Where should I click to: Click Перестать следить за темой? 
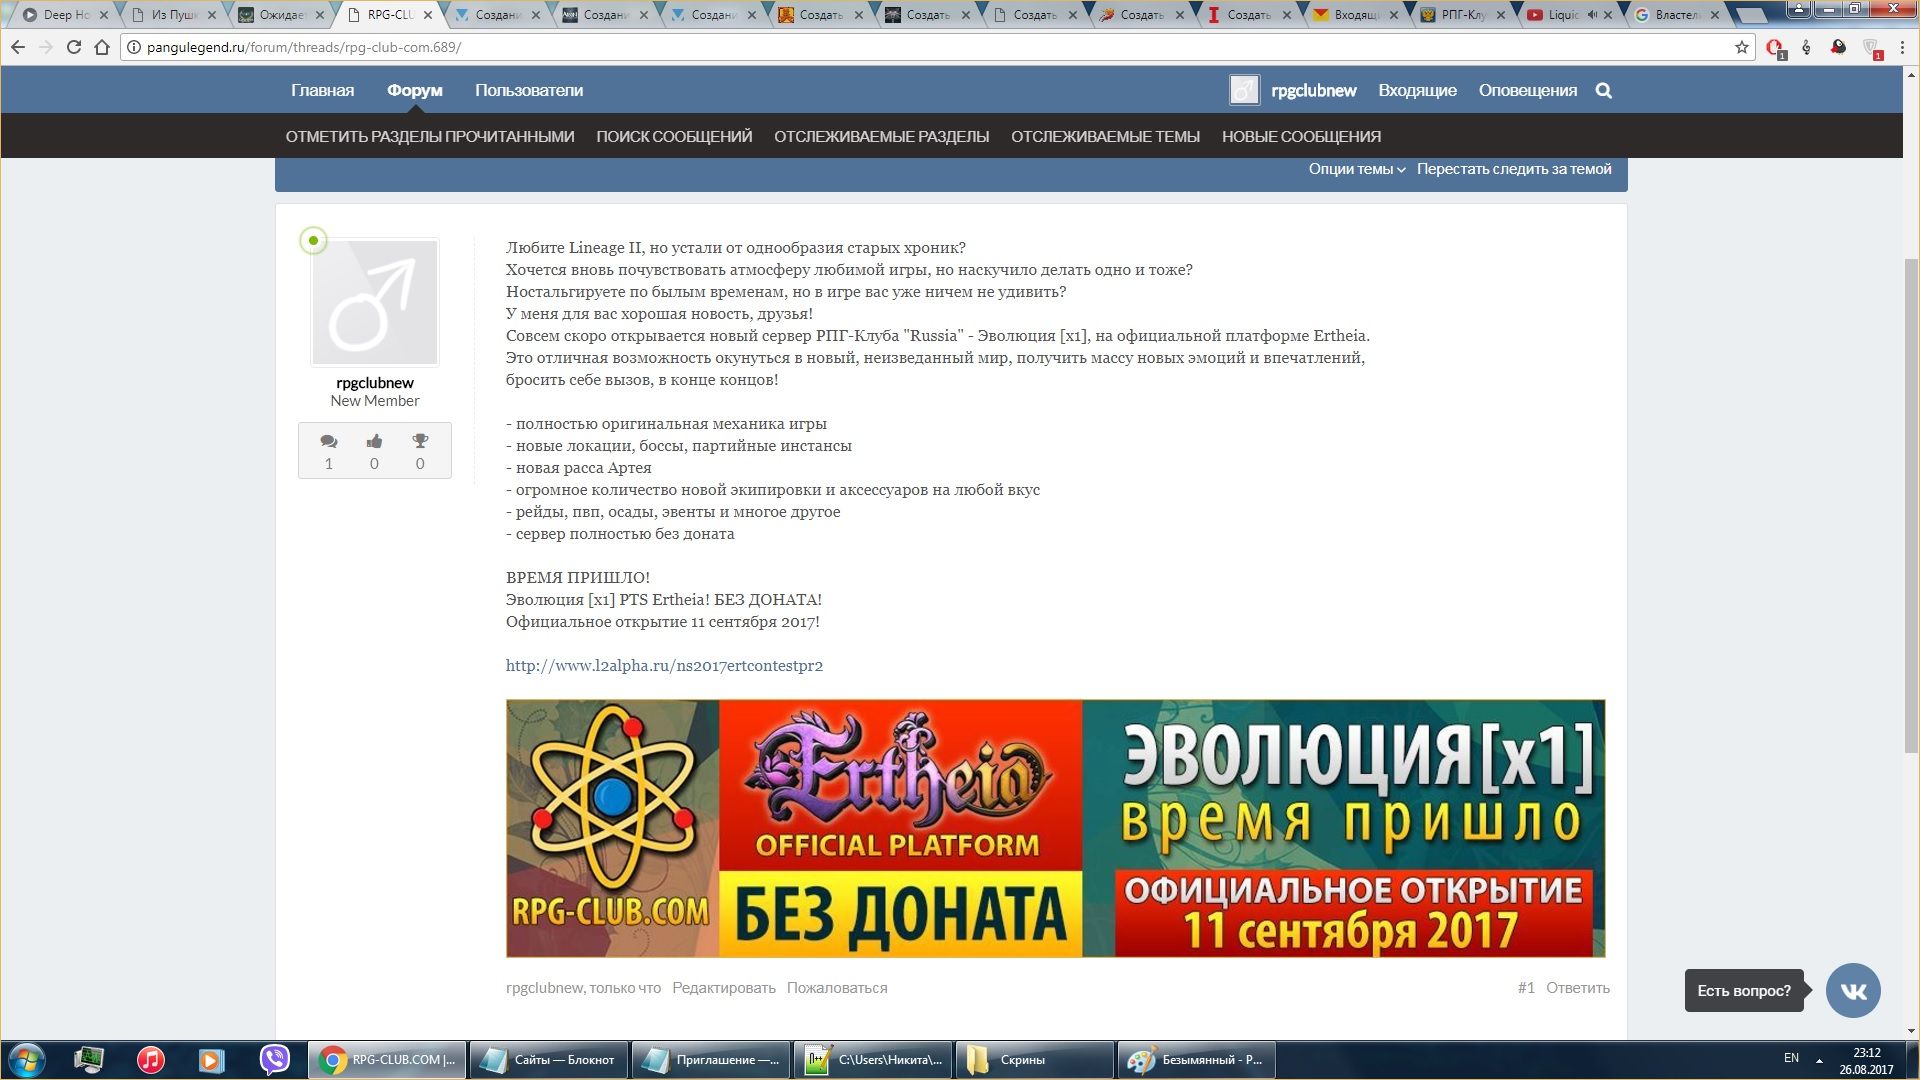[1514, 169]
